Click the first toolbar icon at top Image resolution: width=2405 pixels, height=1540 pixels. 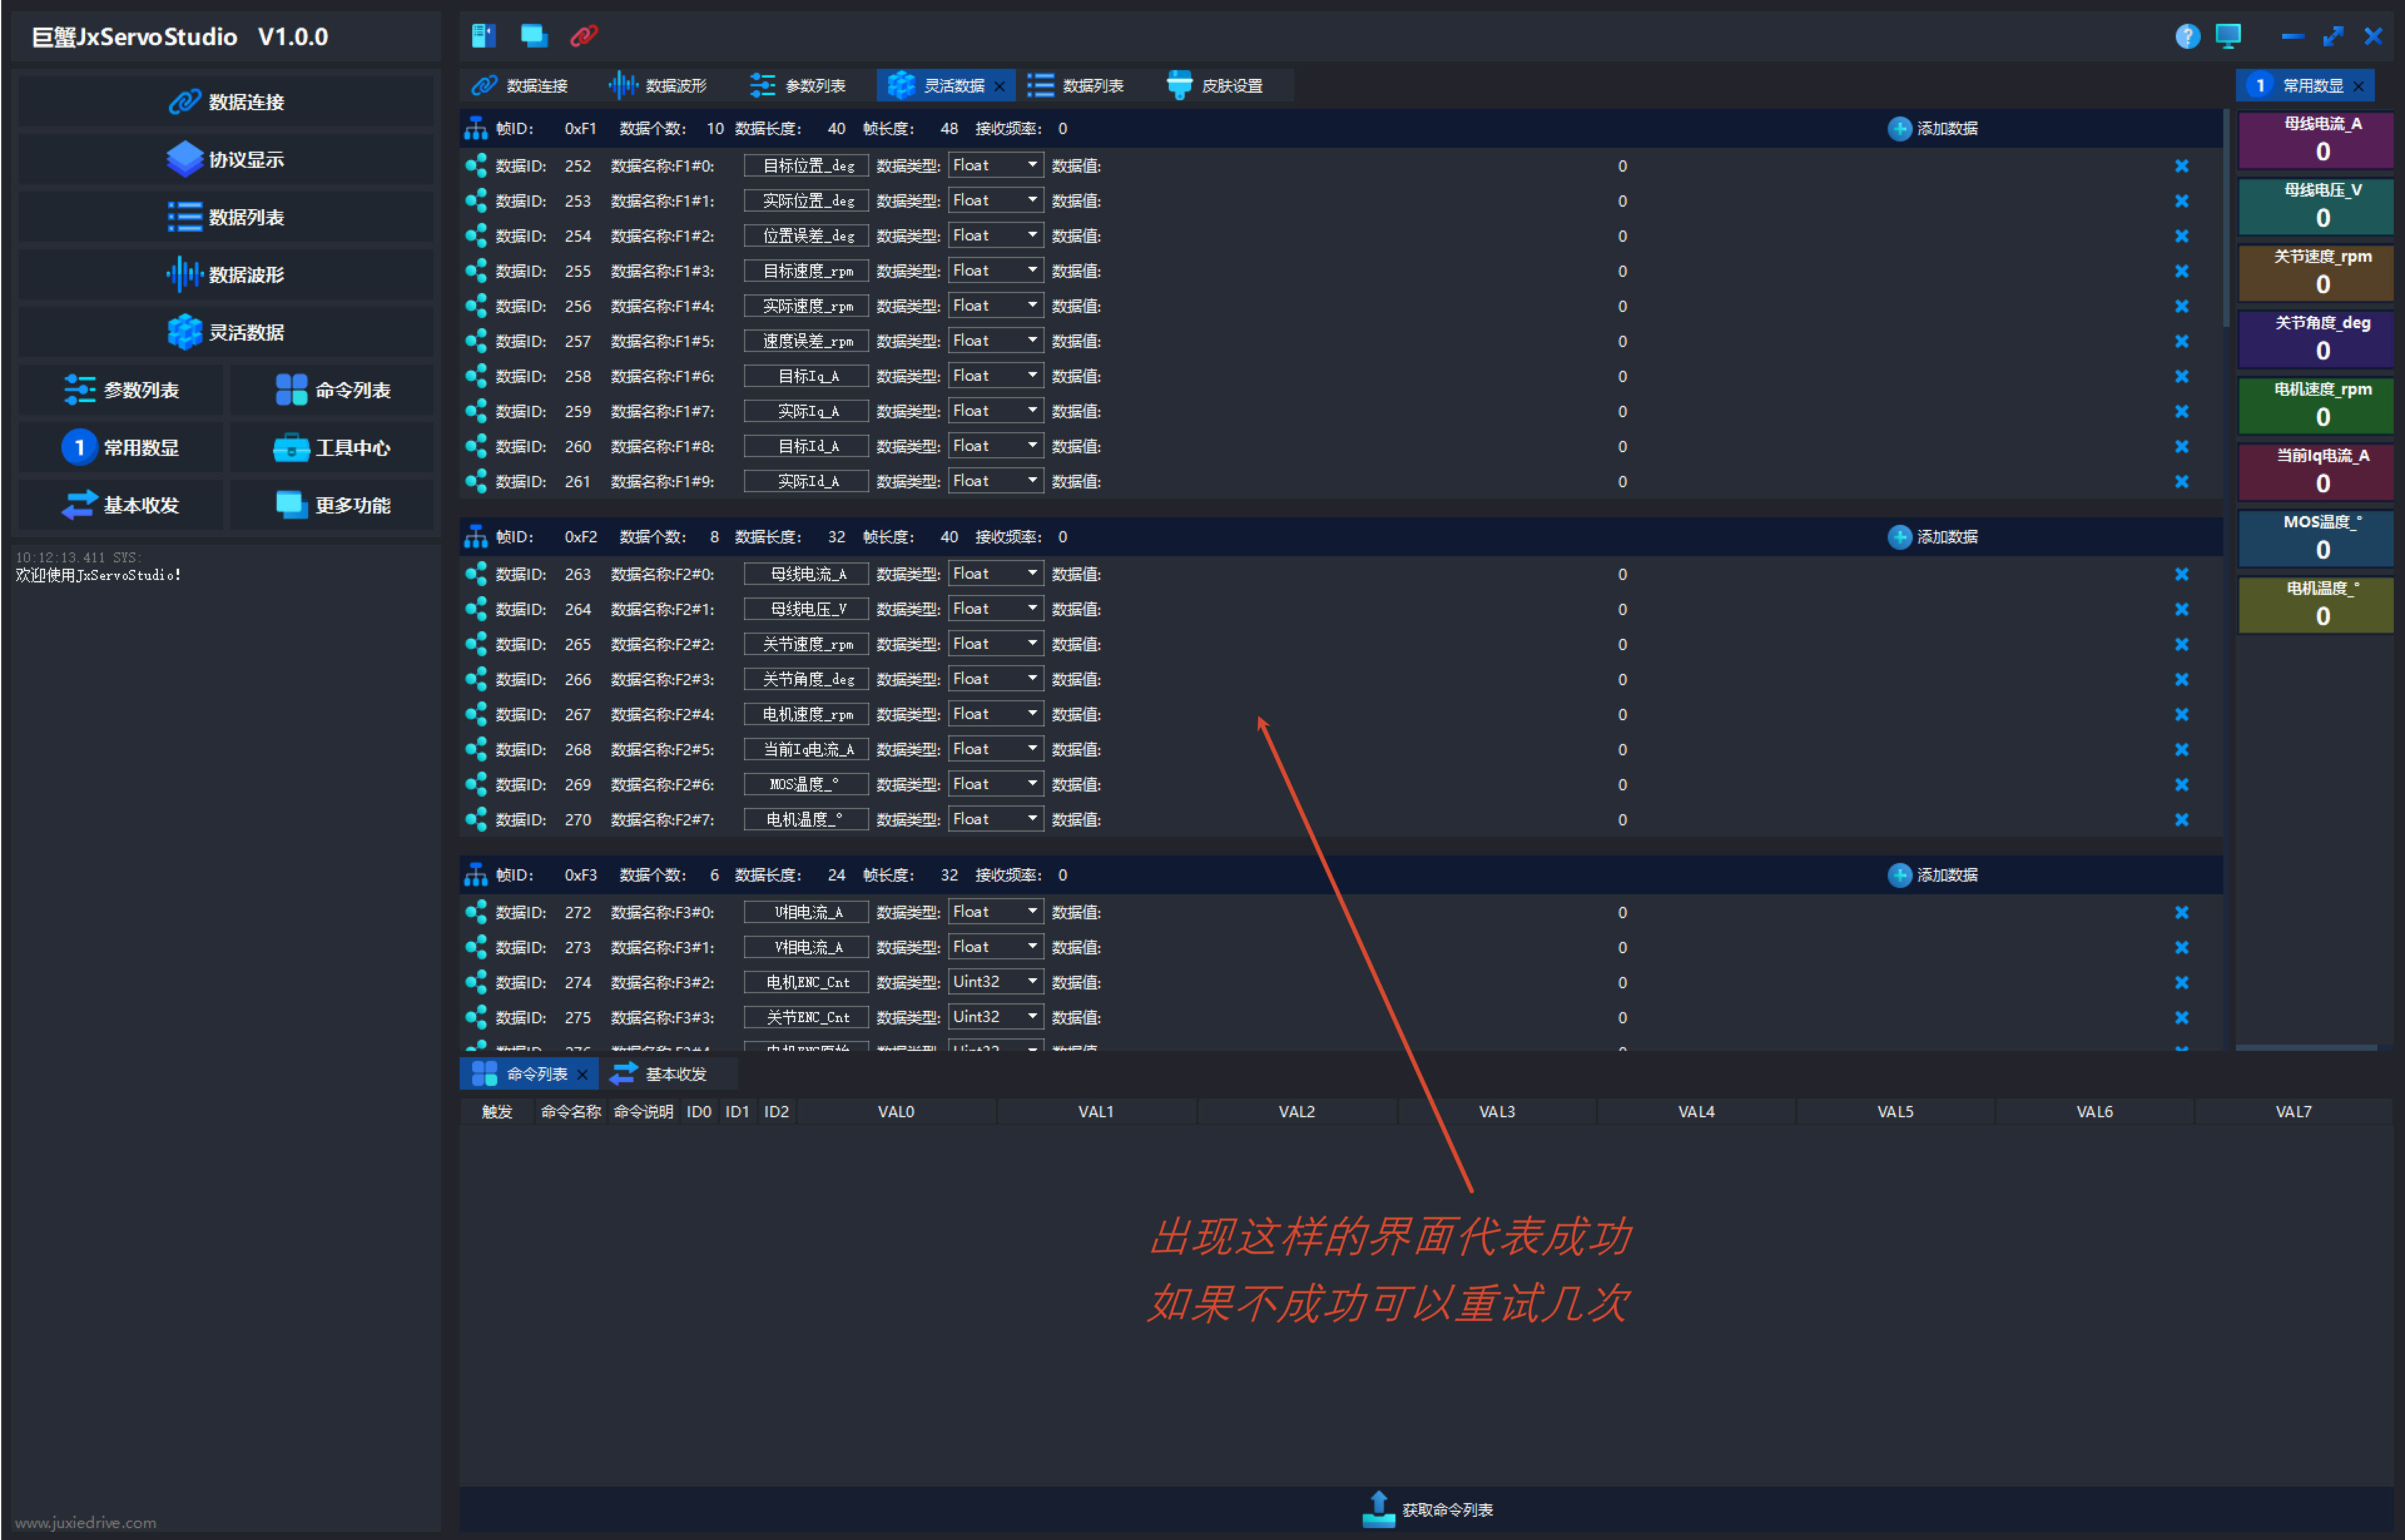[484, 36]
